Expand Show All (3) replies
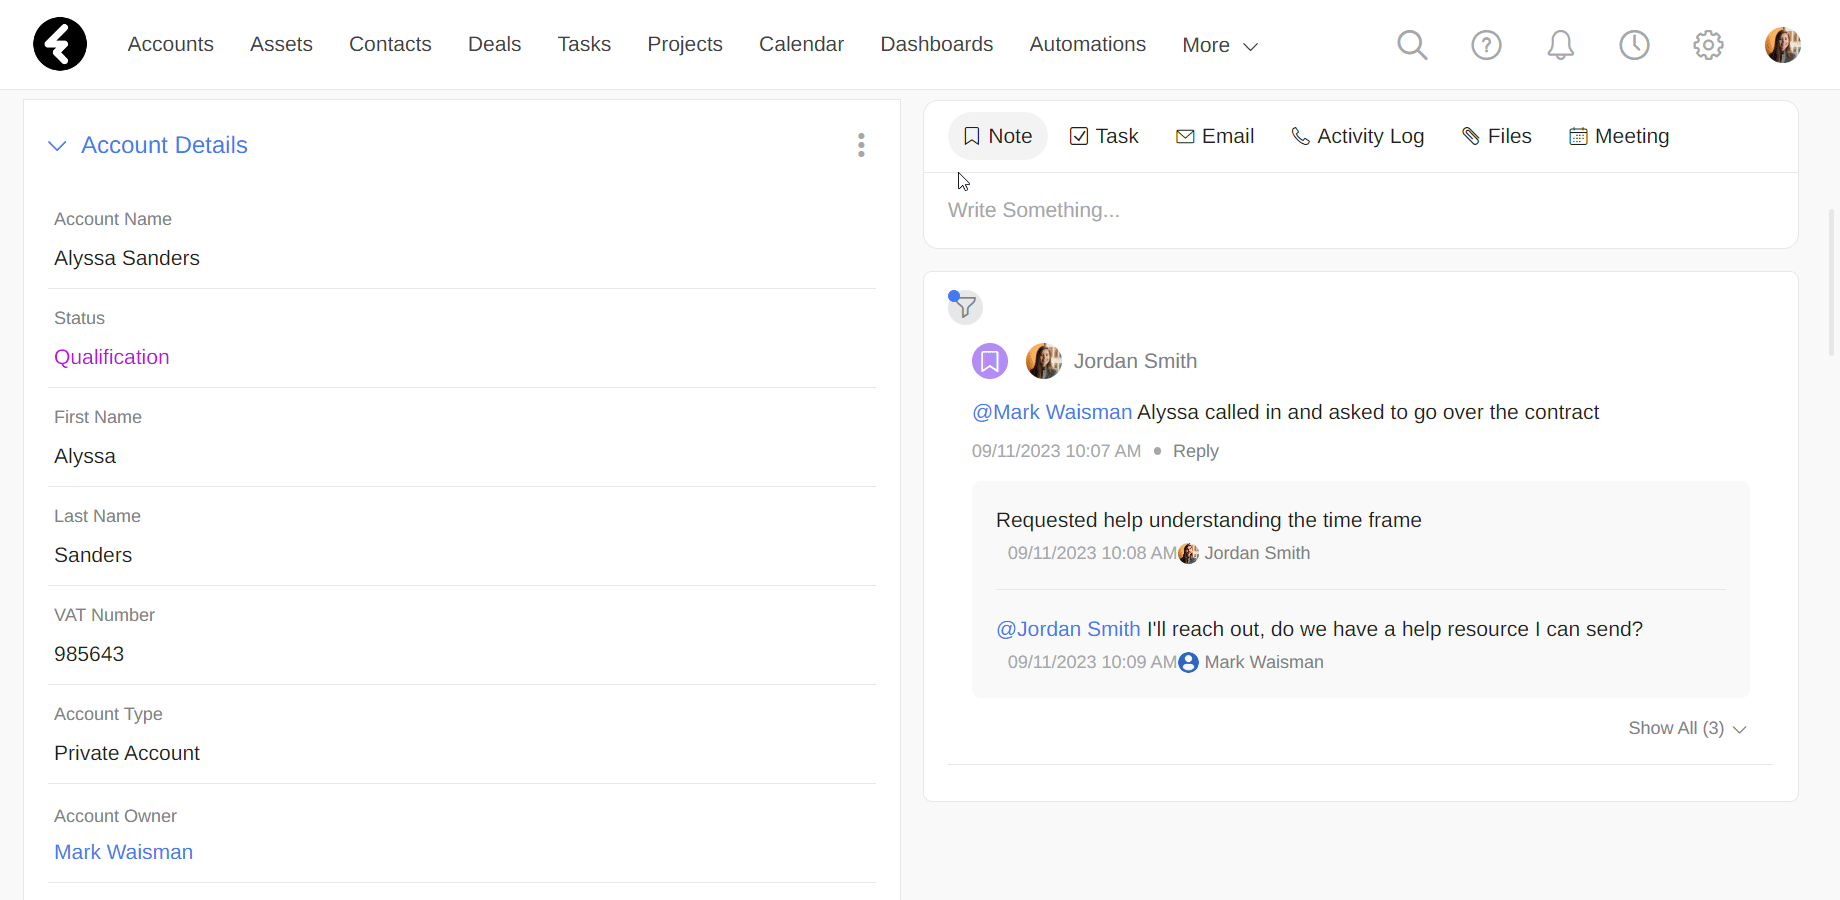The image size is (1840, 900). (1687, 728)
